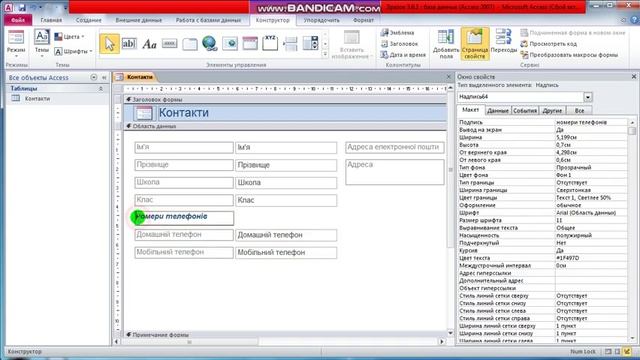Choose the text box (ab|) control
640x360 pixels.
(x=129, y=44)
